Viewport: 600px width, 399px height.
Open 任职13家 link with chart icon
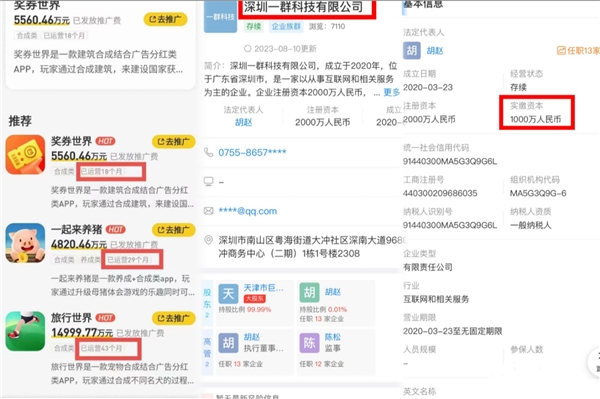[x=578, y=50]
